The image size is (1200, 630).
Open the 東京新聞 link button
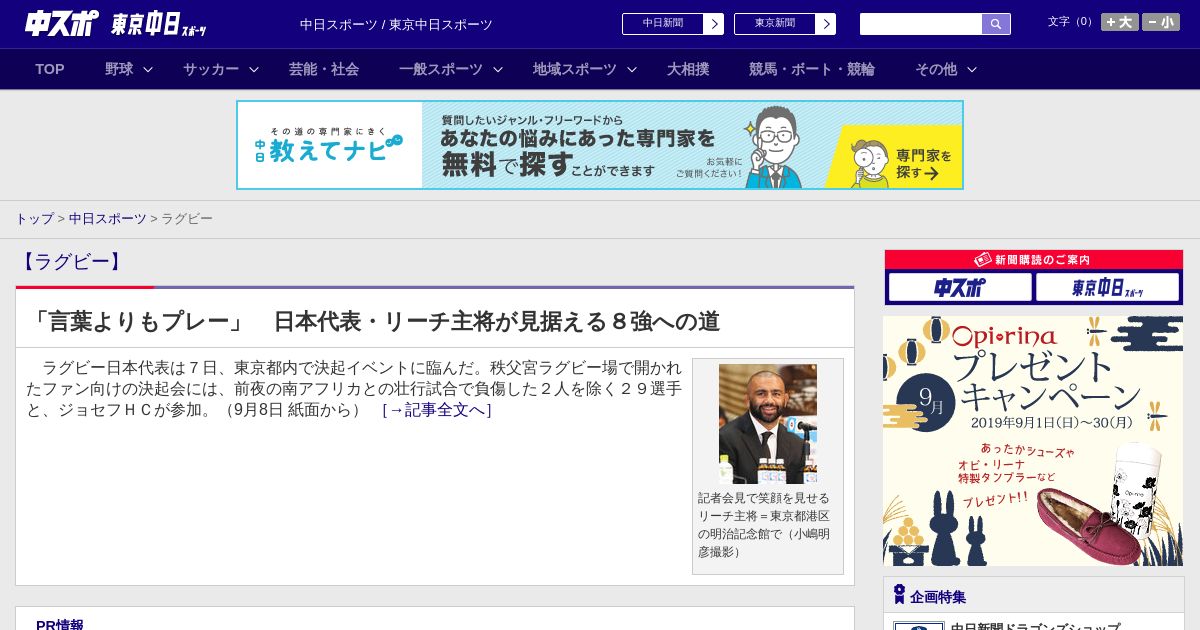coord(775,24)
